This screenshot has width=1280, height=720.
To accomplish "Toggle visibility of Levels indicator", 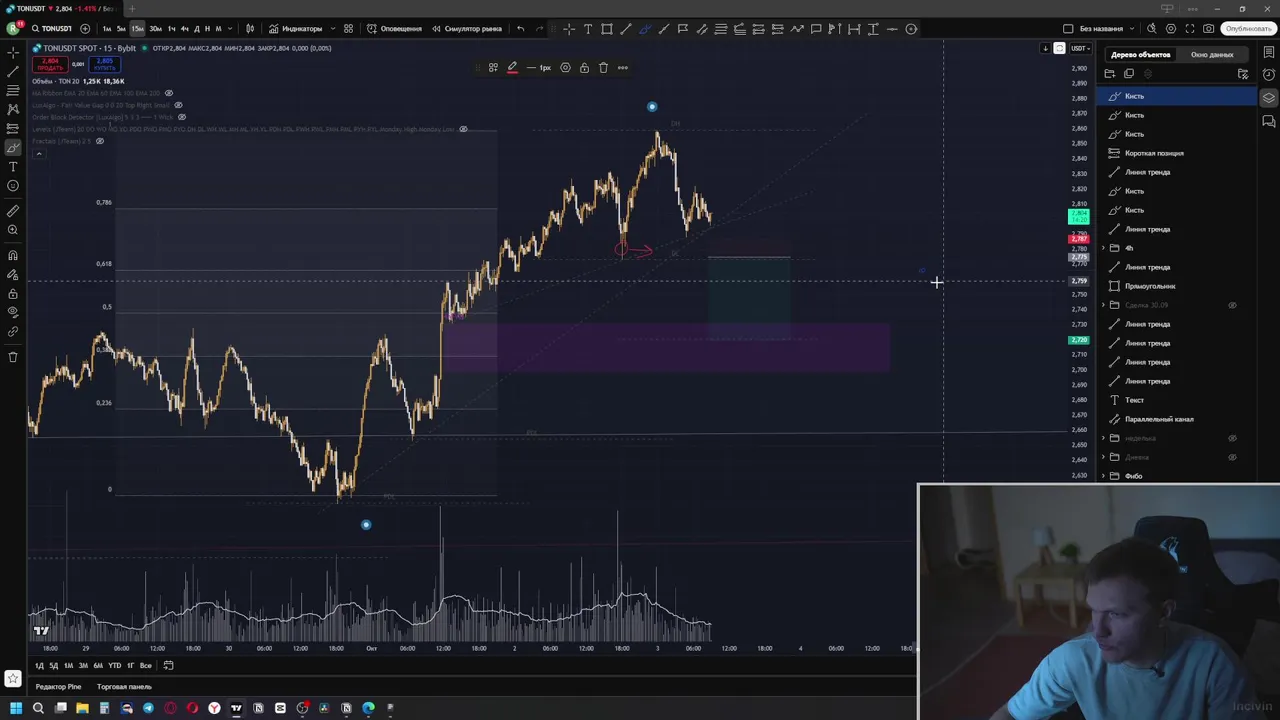I will (463, 129).
